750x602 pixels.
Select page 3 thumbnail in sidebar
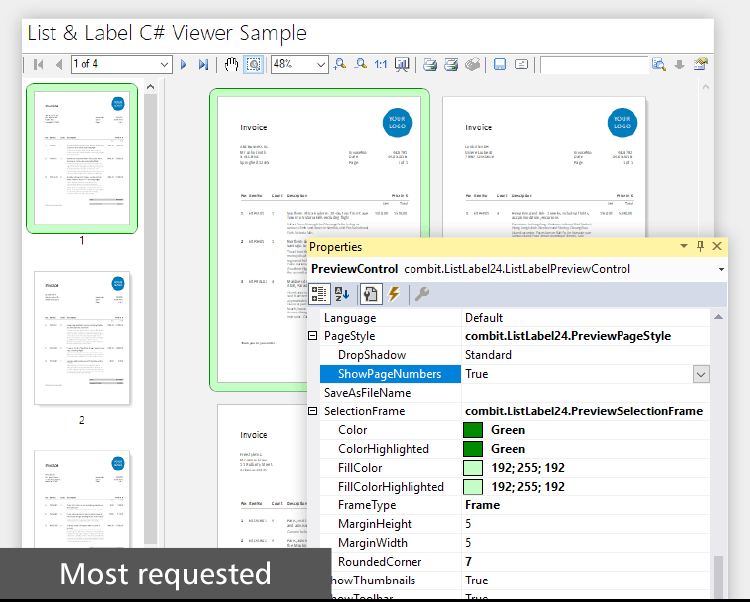[82, 499]
